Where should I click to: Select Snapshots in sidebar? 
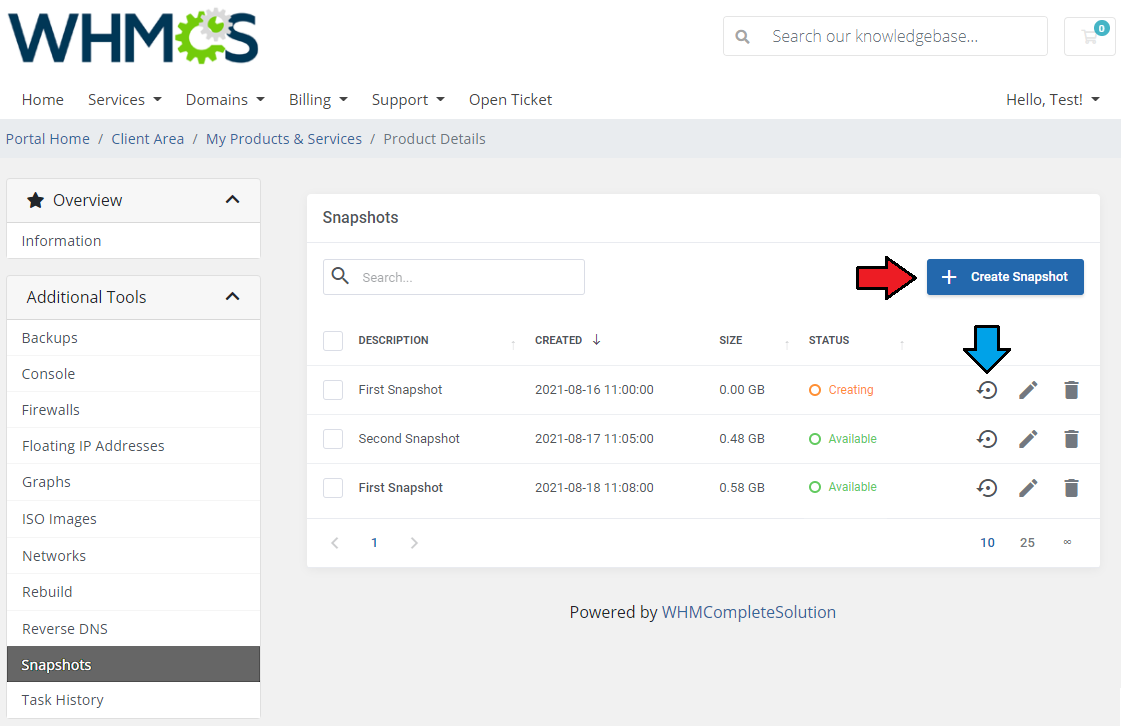[133, 664]
